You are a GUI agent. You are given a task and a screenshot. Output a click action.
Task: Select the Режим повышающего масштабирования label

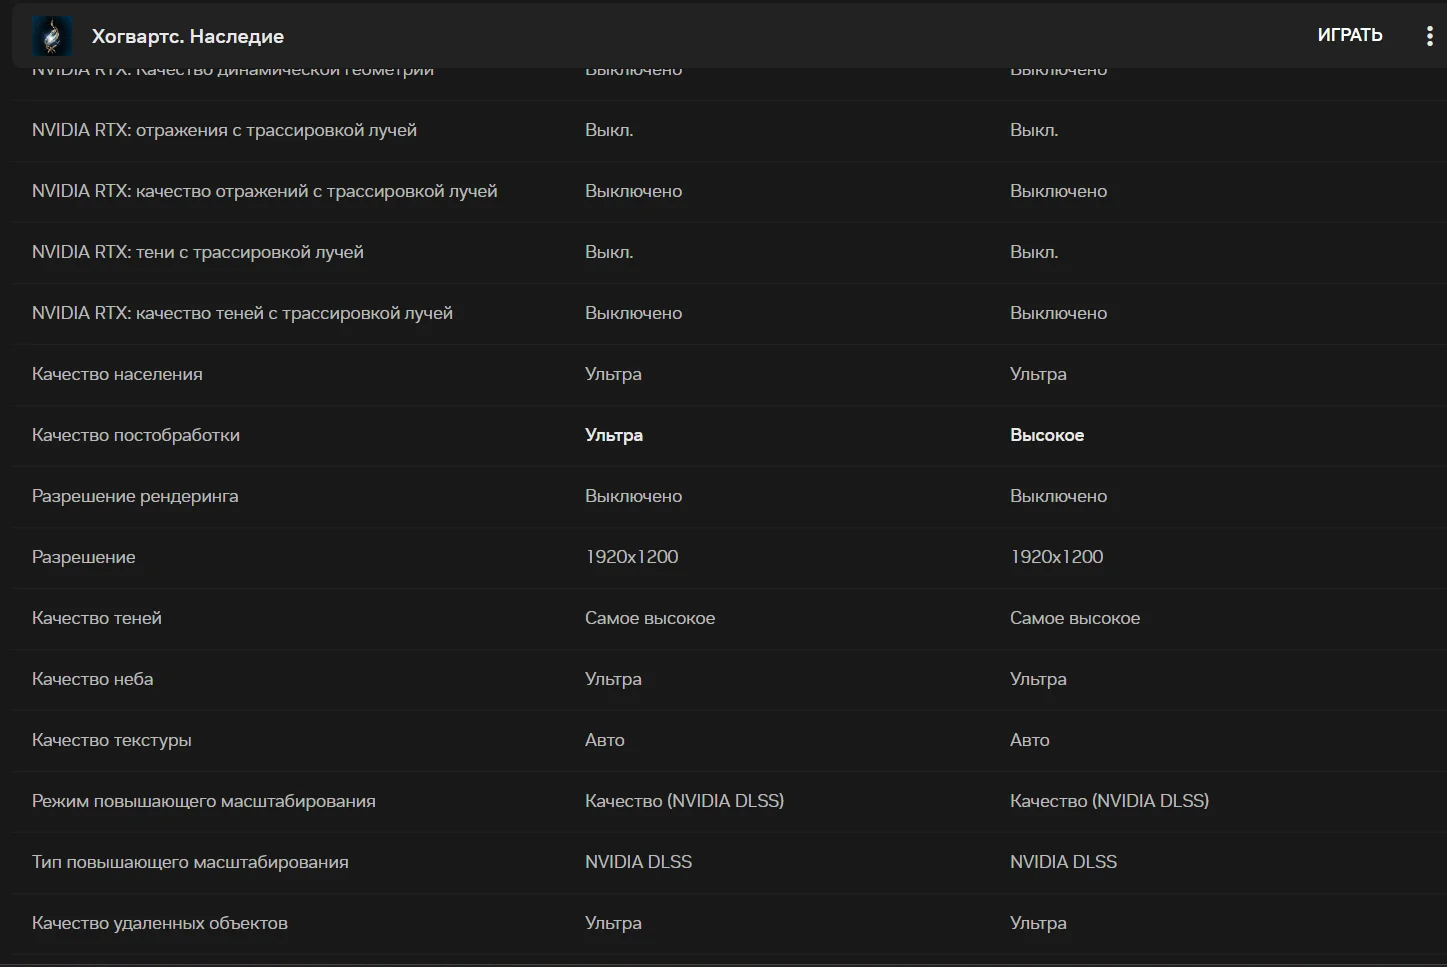pyautogui.click(x=204, y=801)
